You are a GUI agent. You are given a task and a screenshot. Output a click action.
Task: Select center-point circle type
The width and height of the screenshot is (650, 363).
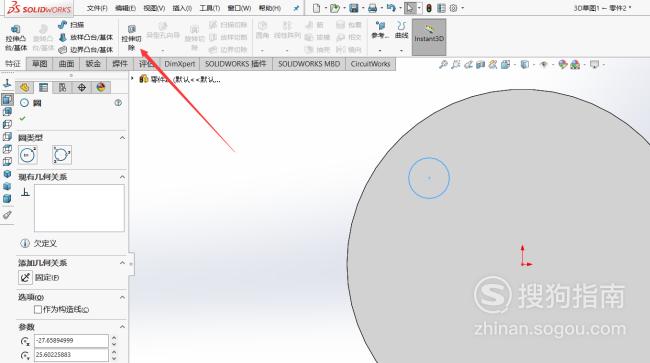click(28, 155)
